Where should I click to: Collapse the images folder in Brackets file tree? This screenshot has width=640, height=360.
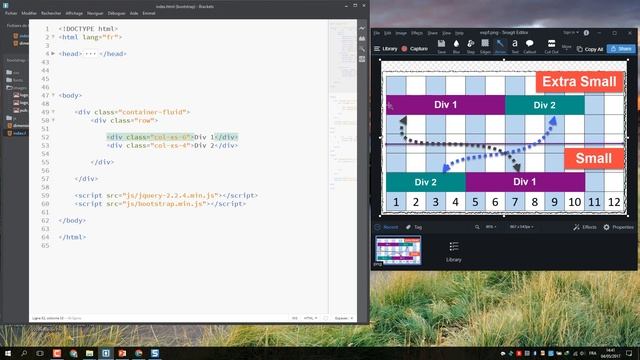(17, 87)
